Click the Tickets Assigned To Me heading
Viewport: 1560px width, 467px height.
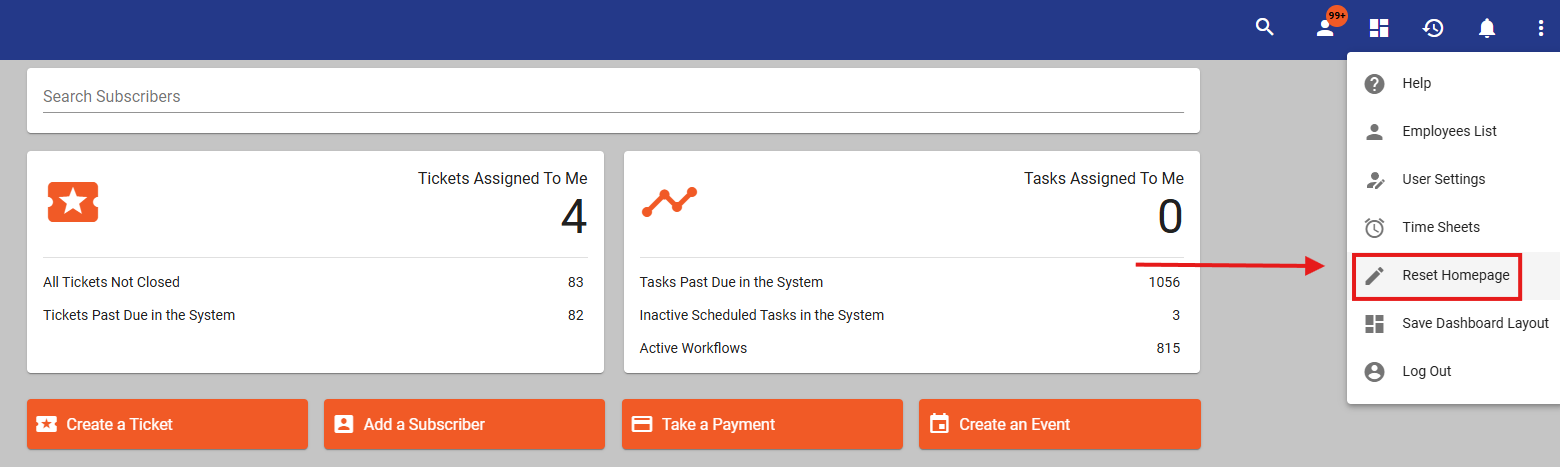click(x=503, y=178)
